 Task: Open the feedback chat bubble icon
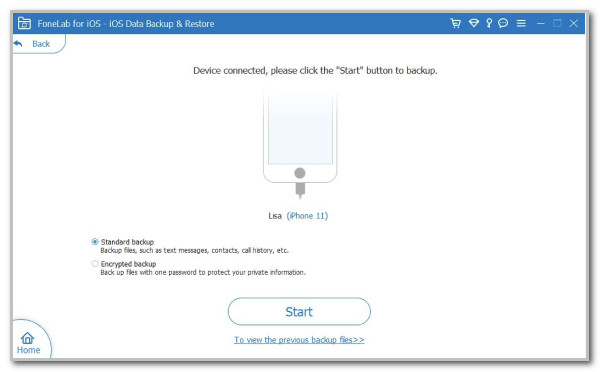(x=503, y=23)
